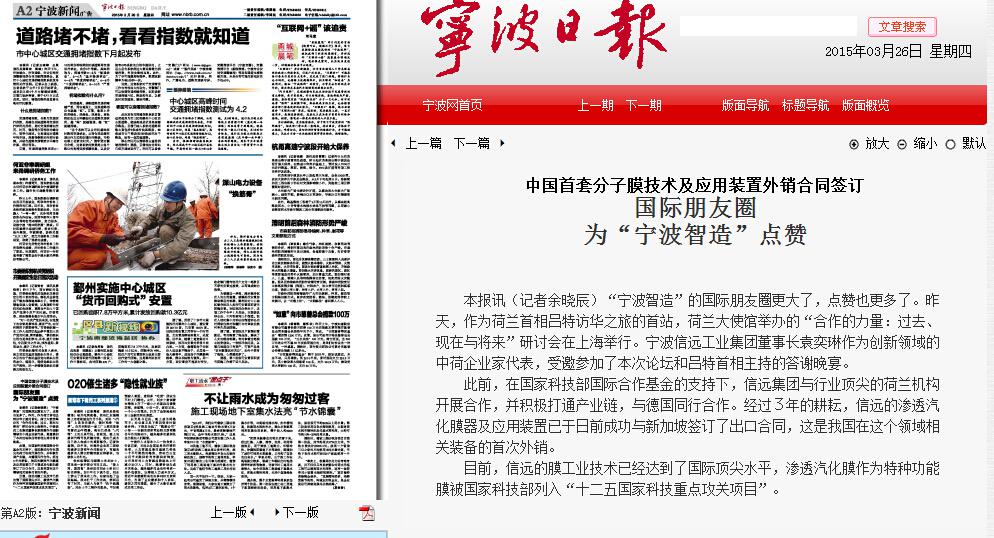Click the 第A2版:宁波新闻 page label
The height and width of the screenshot is (538, 994).
click(51, 513)
